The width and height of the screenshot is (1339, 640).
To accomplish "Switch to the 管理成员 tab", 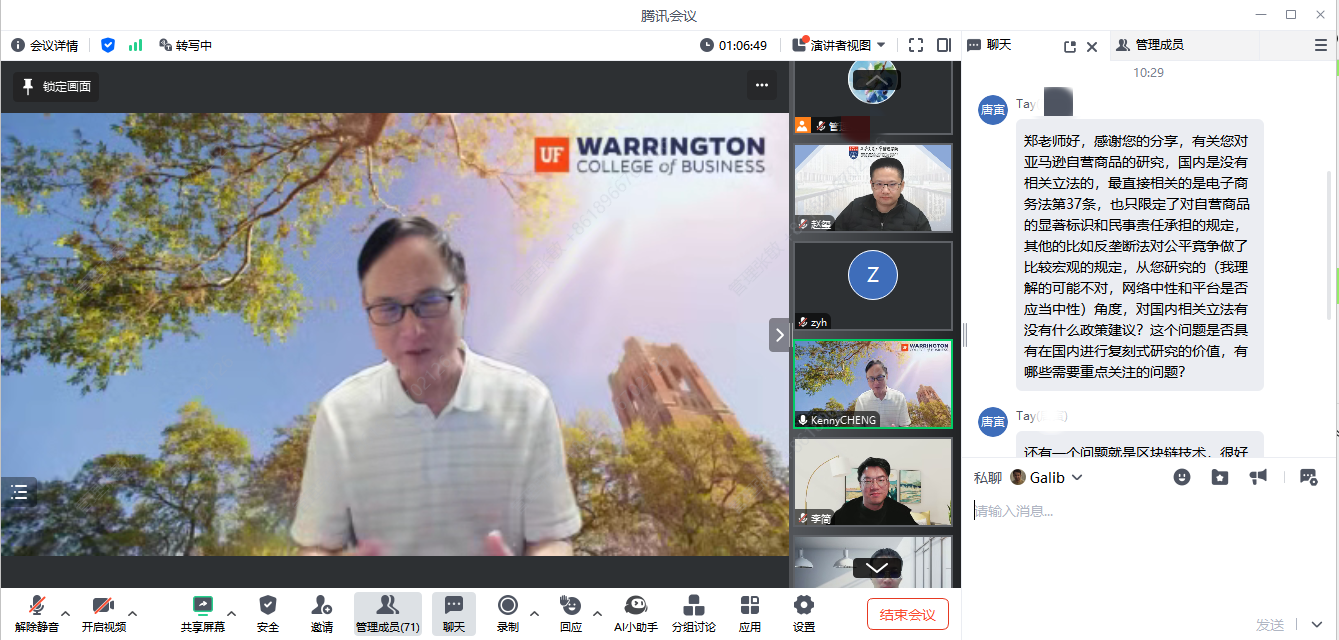I will [x=1149, y=45].
